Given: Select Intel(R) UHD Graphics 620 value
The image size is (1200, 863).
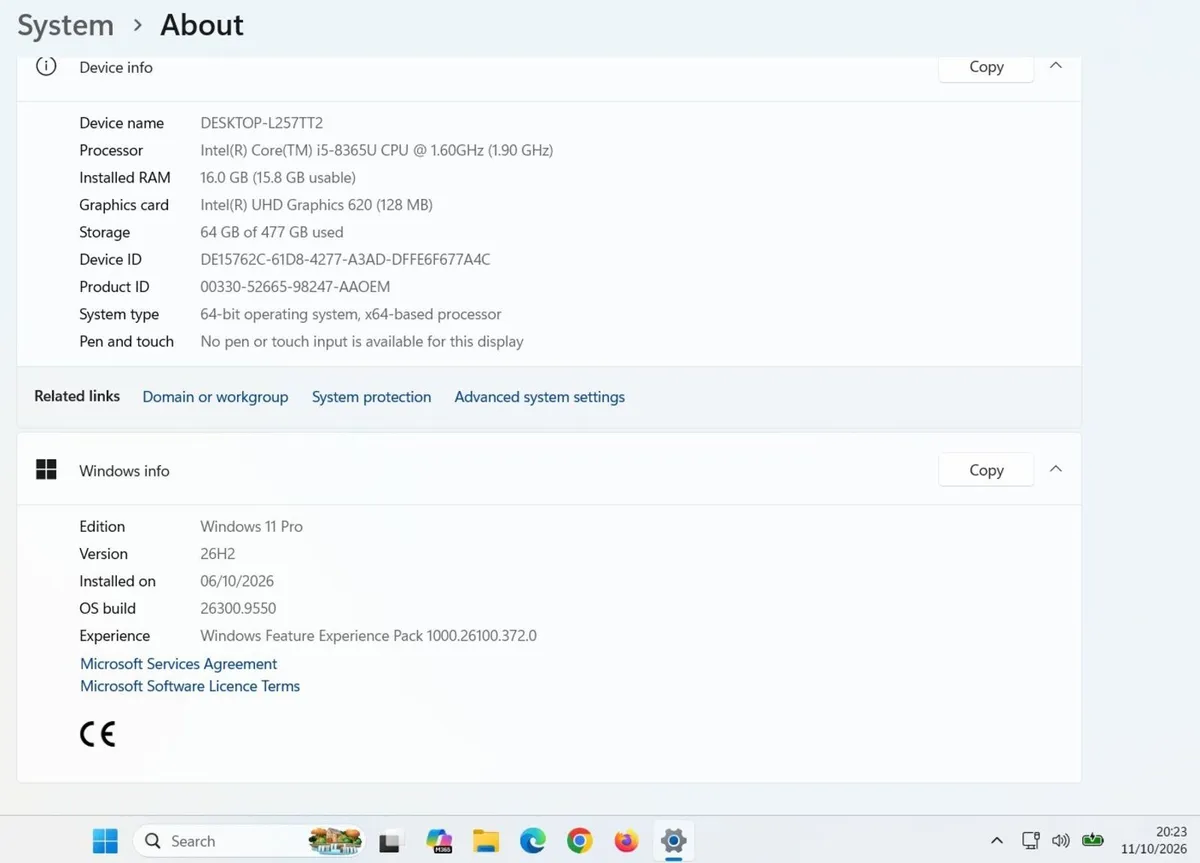Looking at the screenshot, I should [316, 204].
